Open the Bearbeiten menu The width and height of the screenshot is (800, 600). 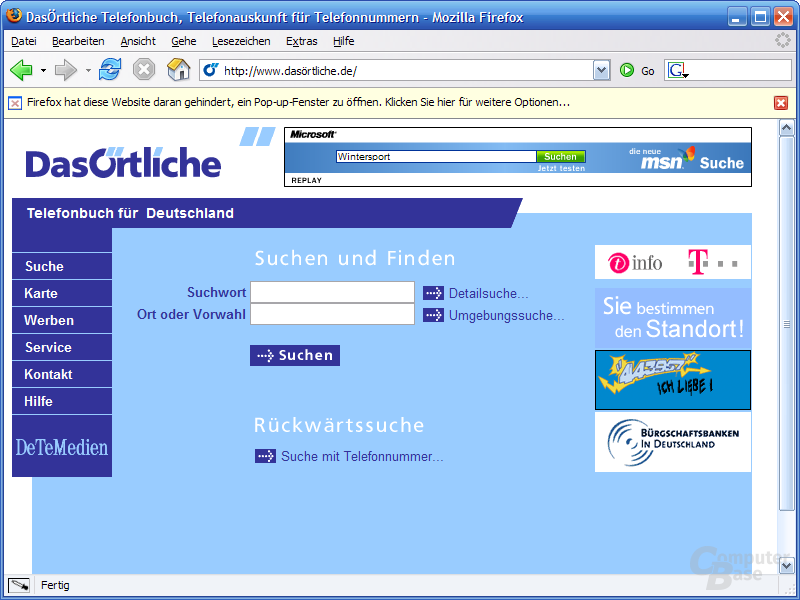78,41
